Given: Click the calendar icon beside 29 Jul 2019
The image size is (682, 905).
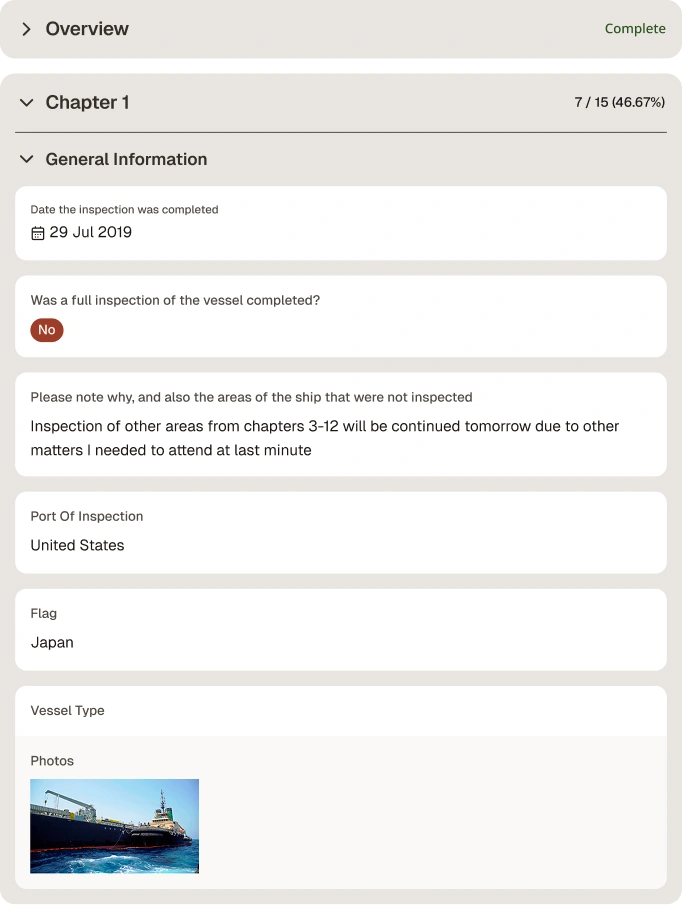Looking at the screenshot, I should click(x=38, y=233).
